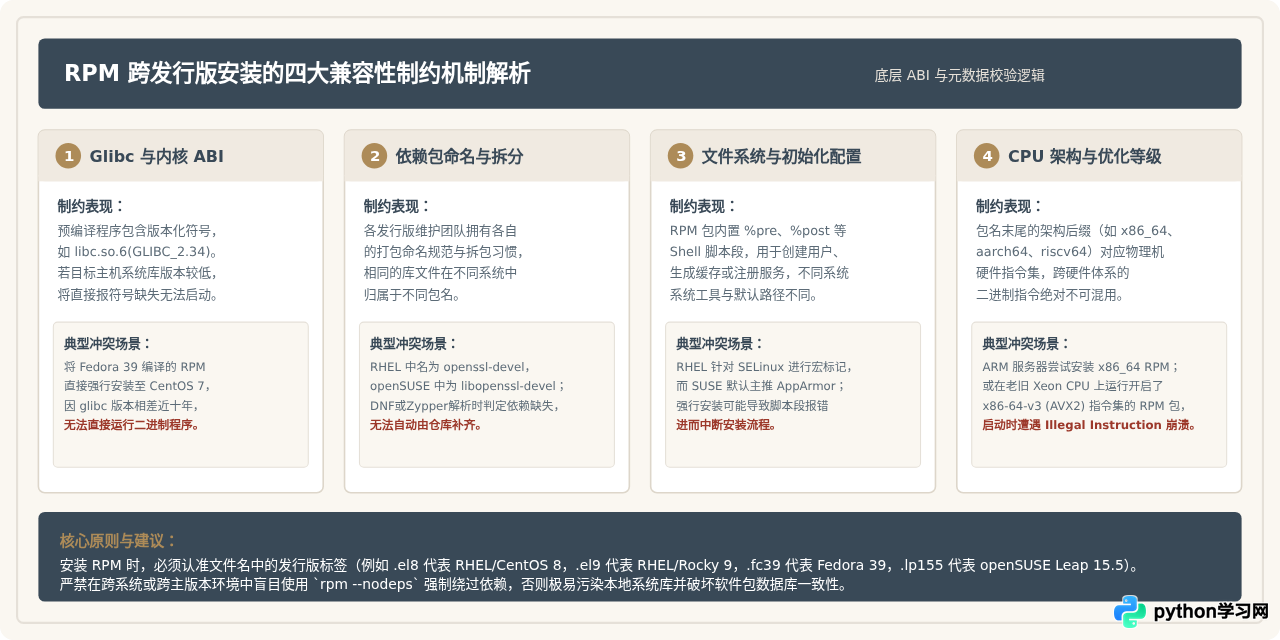Select the line '系统工具与默认路径不同。'
This screenshot has width=1280, height=640.
(743, 294)
